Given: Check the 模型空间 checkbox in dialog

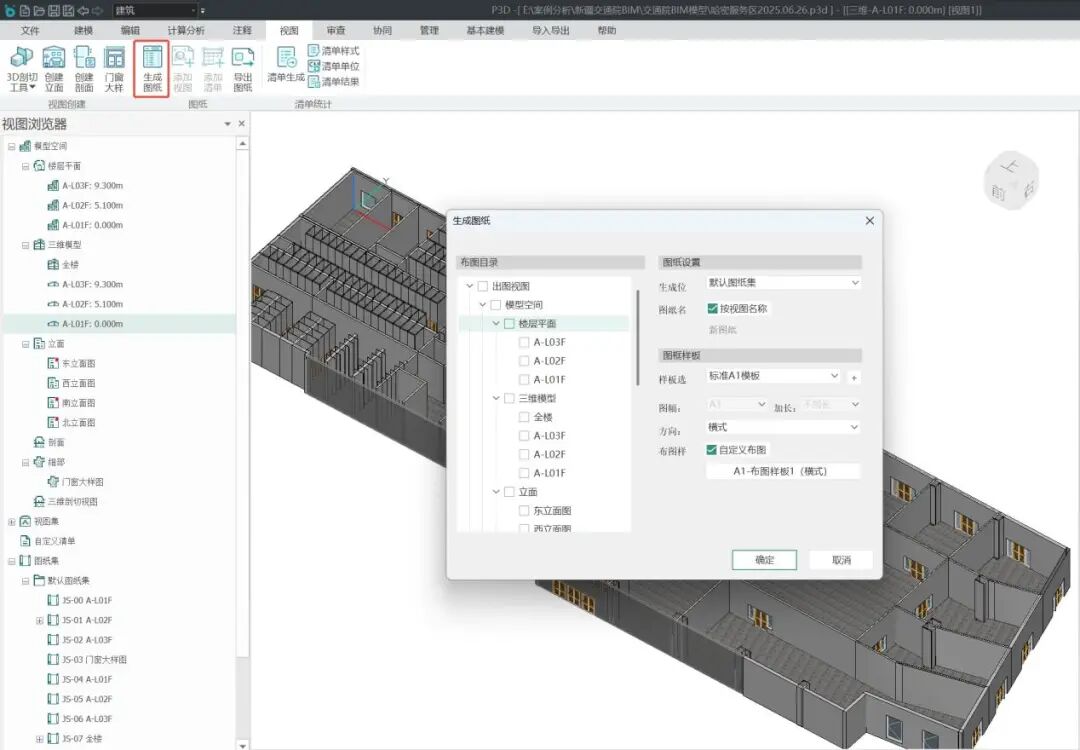Looking at the screenshot, I should [x=496, y=304].
